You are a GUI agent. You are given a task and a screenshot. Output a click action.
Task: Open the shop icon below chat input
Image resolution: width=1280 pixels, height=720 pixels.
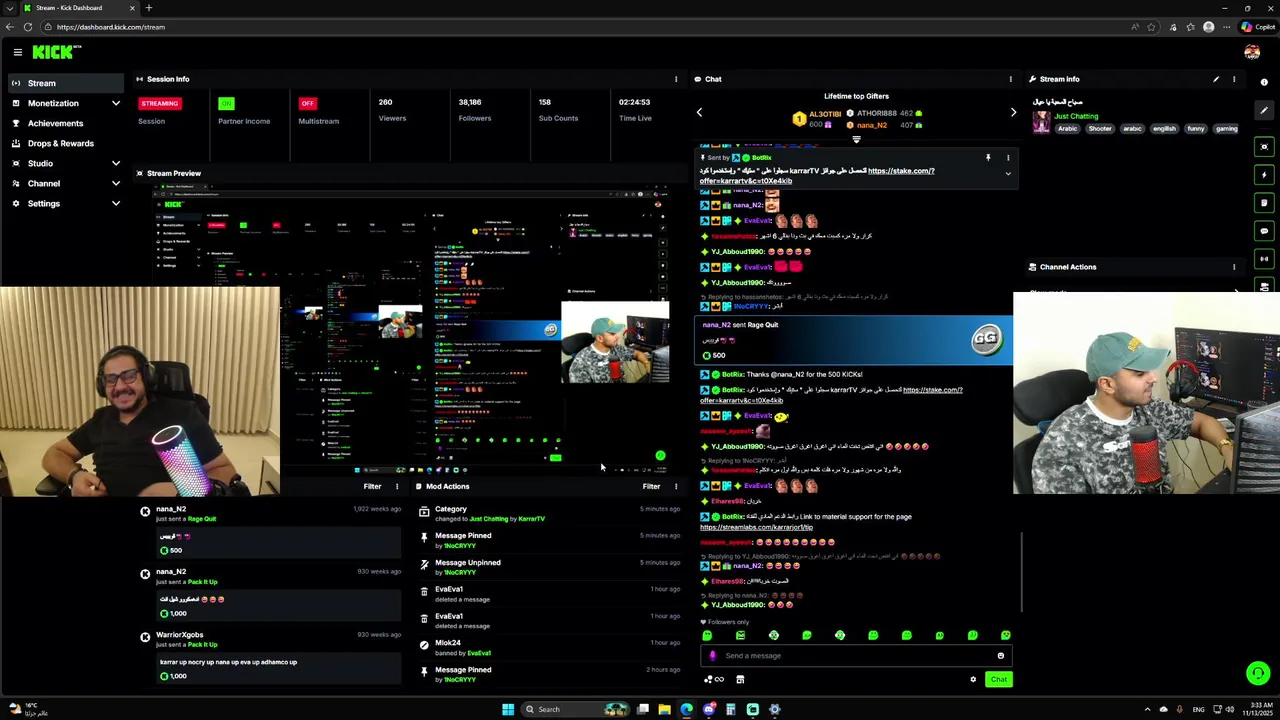point(740,680)
